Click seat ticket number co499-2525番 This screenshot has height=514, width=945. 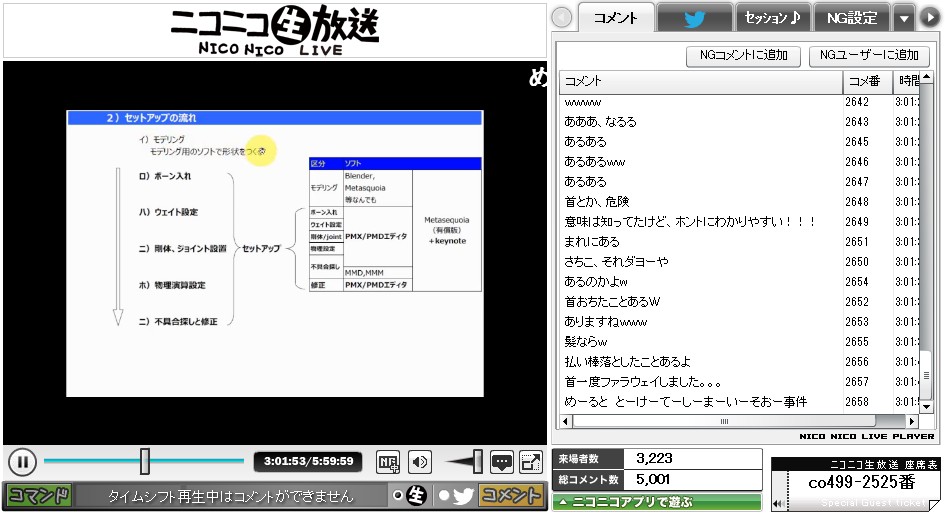click(861, 482)
